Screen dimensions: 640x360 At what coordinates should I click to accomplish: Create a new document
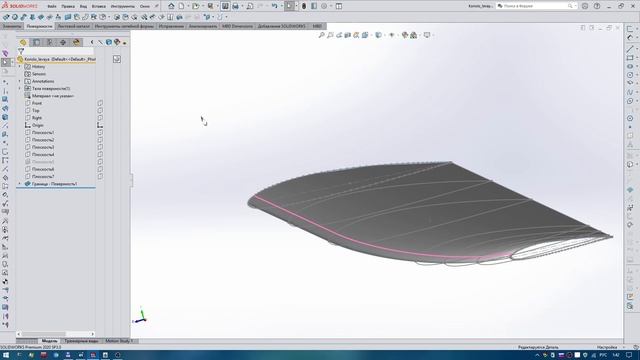(181, 6)
